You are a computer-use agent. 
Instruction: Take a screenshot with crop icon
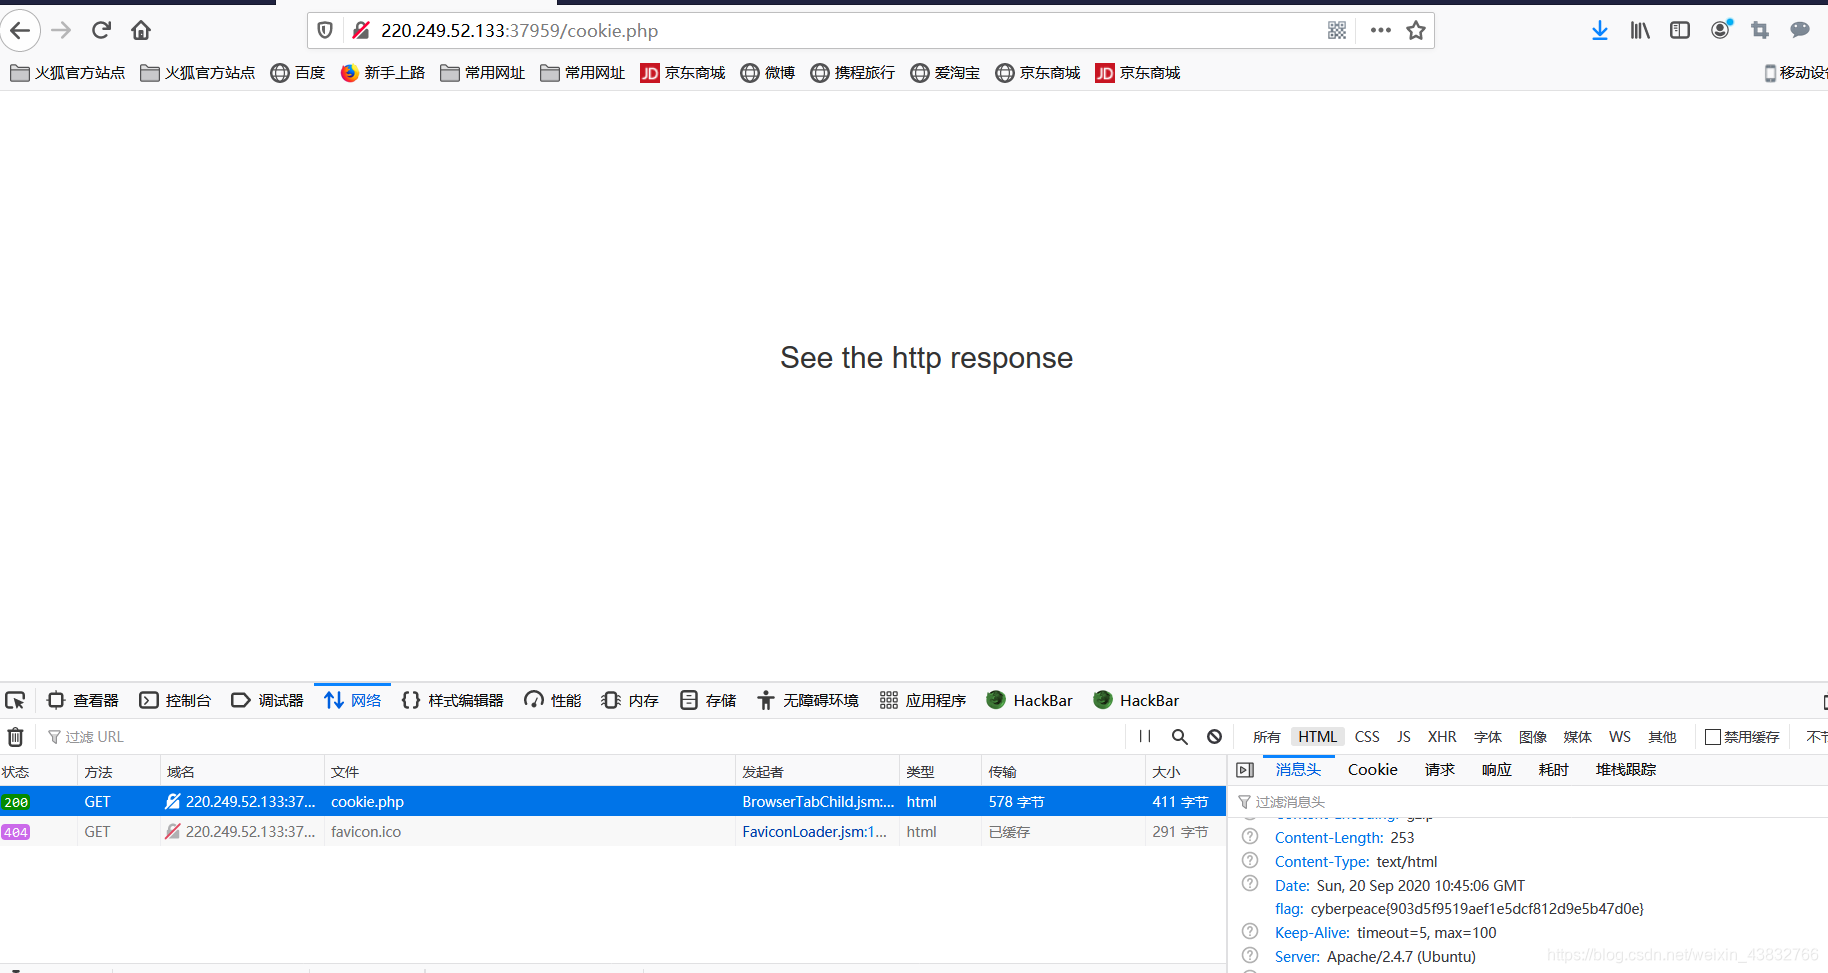(x=1760, y=30)
